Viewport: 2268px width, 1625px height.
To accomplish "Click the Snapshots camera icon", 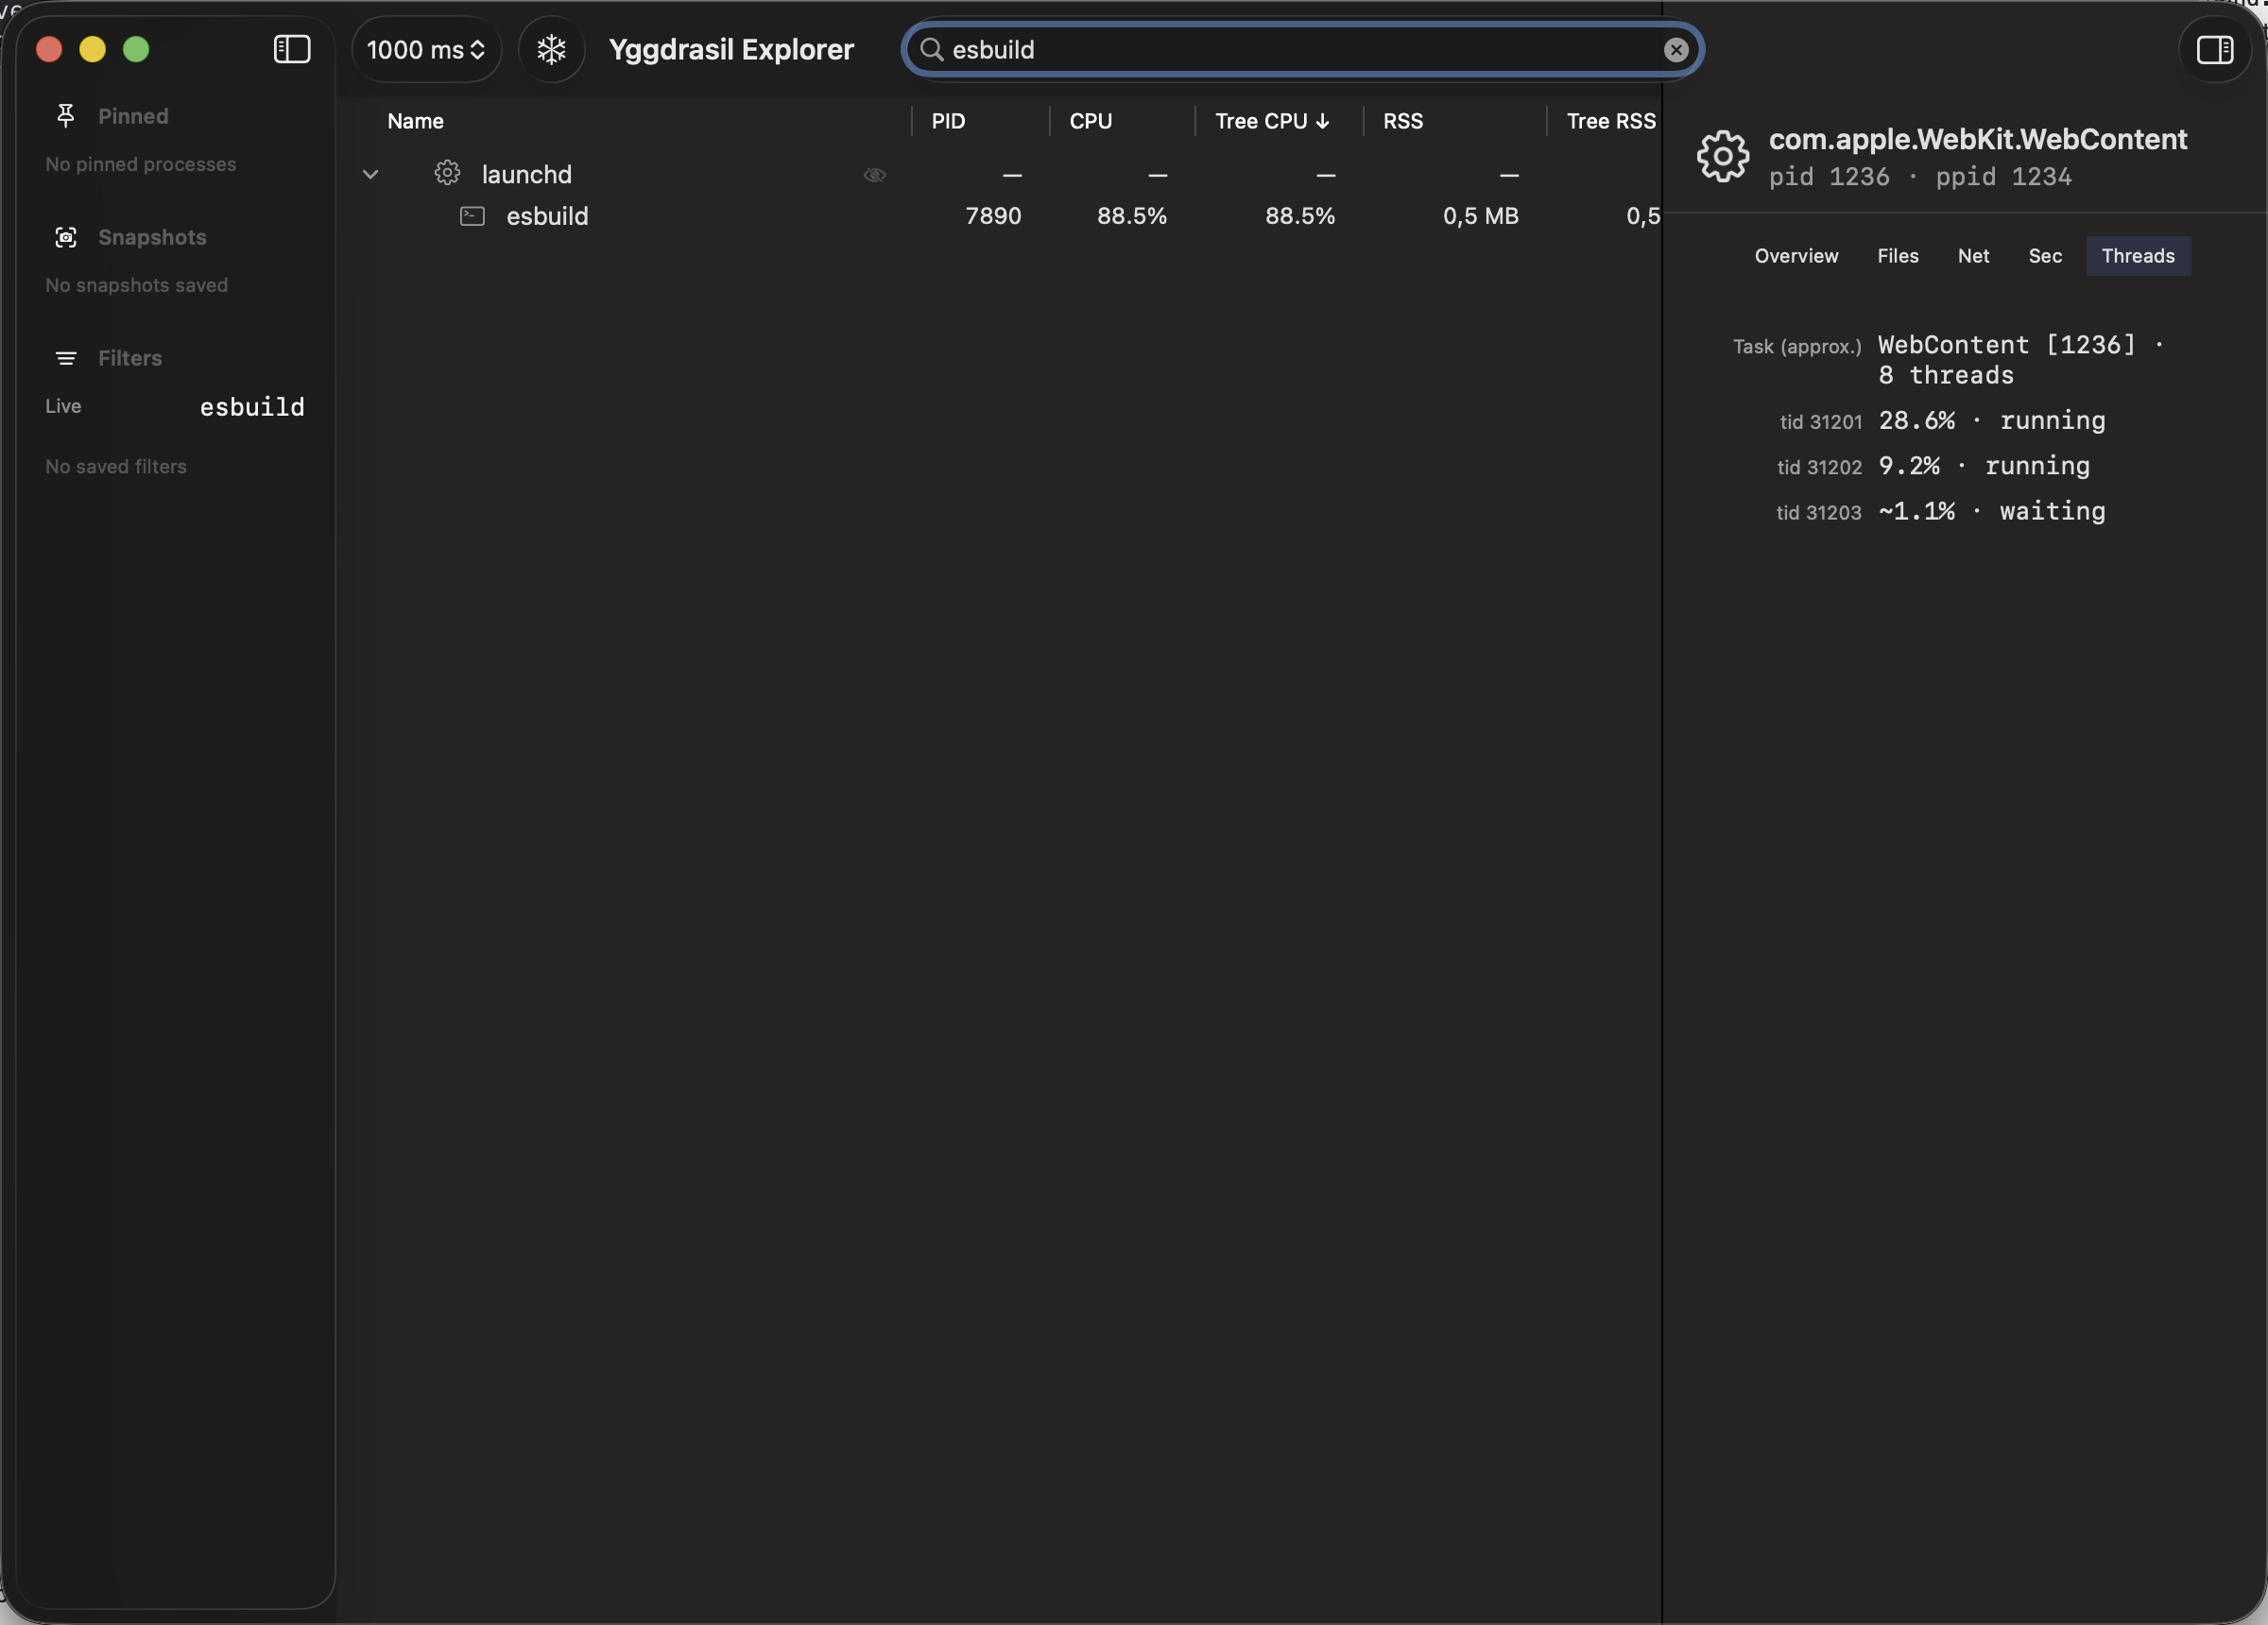I will pos(66,237).
